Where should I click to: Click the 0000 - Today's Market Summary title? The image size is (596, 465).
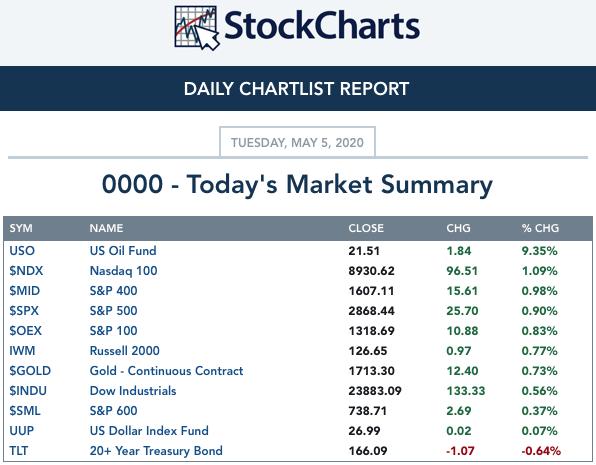coord(297,184)
